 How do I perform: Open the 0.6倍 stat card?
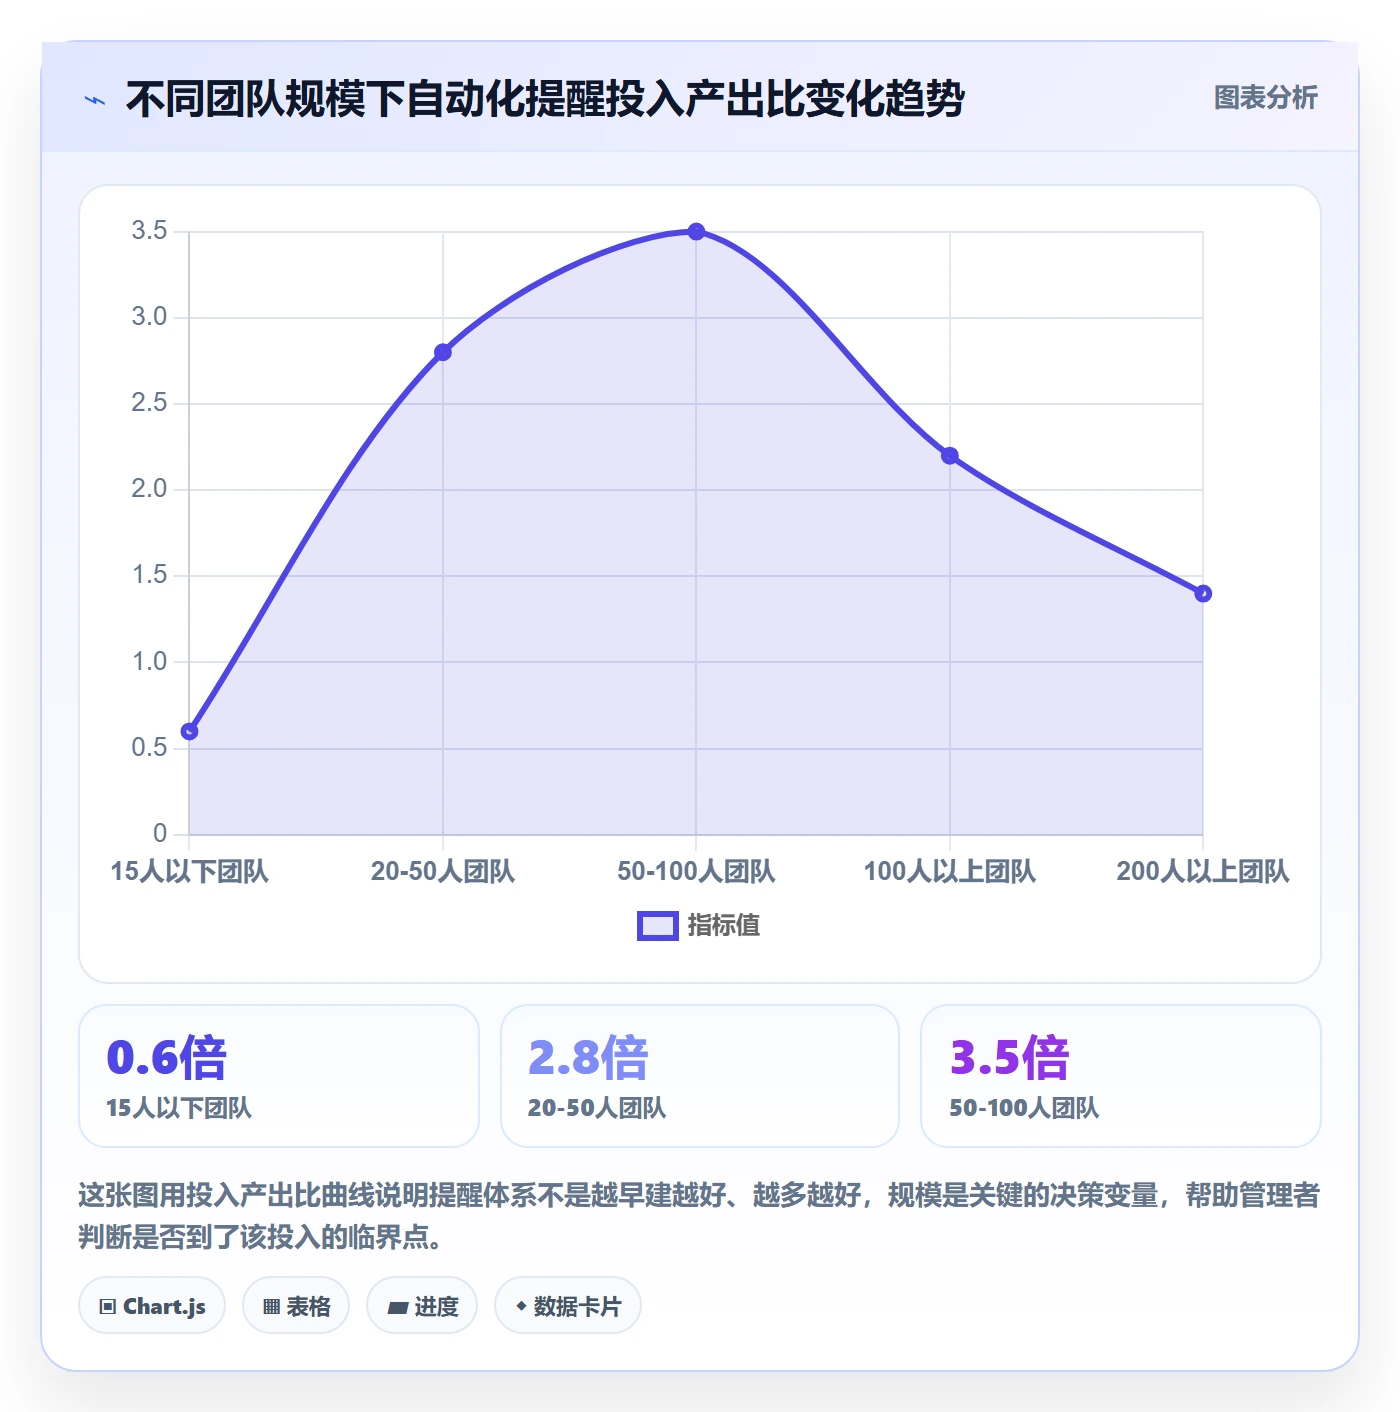tap(279, 1076)
